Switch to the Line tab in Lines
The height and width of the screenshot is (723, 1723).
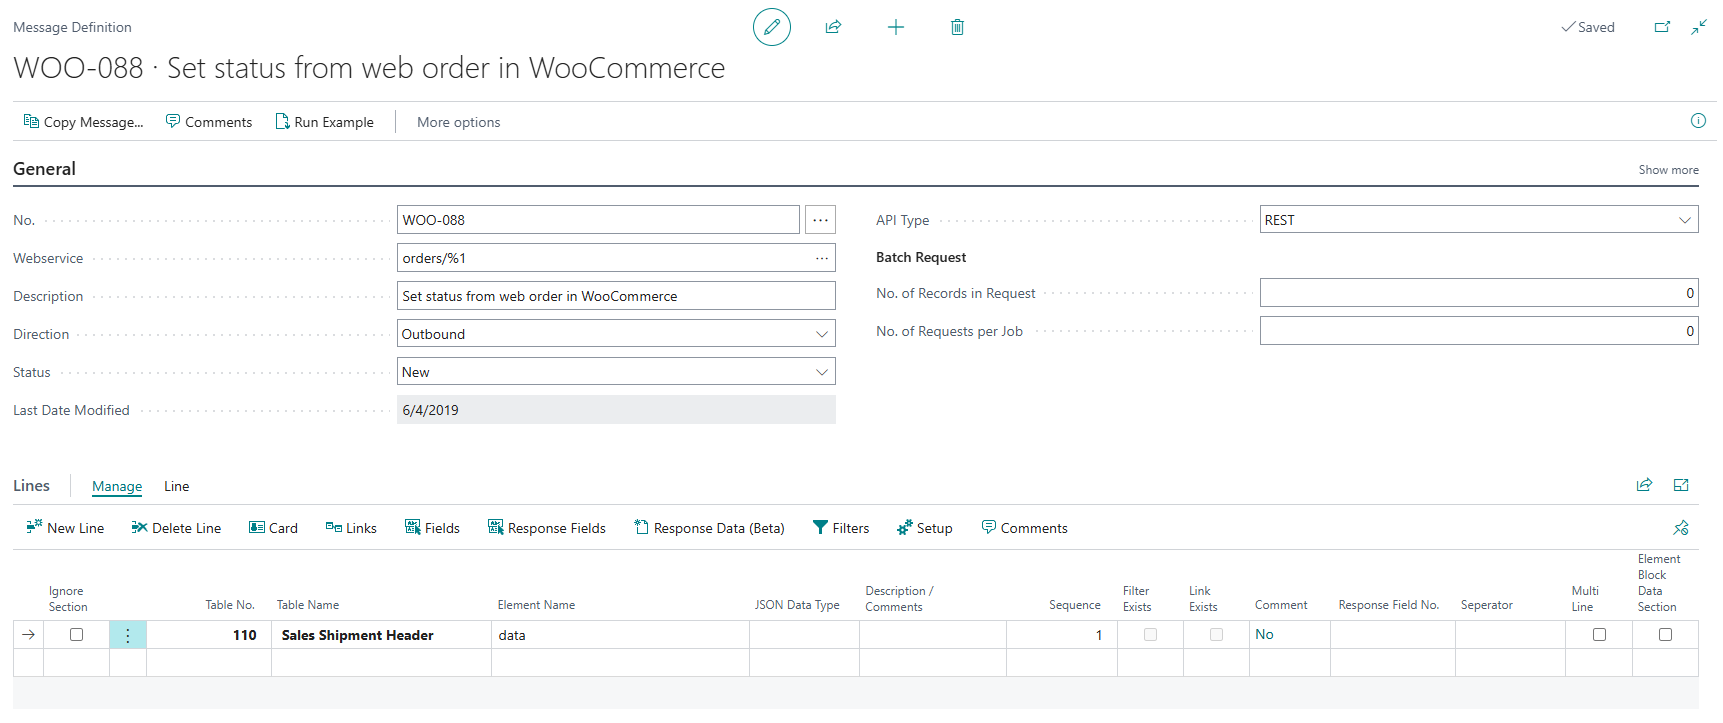tap(177, 486)
